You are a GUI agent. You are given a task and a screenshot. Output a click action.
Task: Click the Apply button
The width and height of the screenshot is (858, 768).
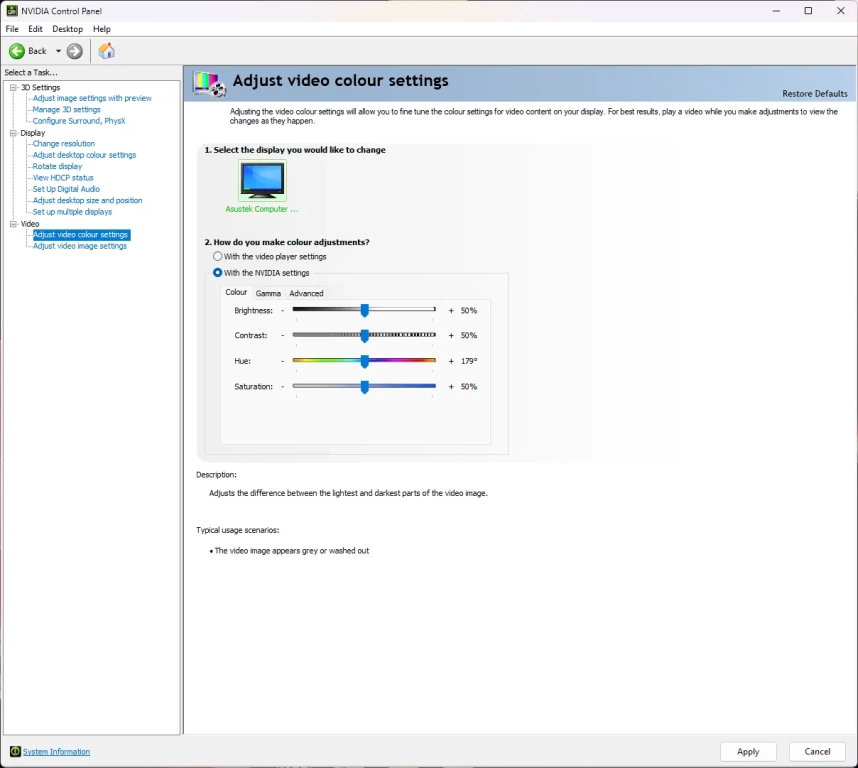tap(748, 752)
